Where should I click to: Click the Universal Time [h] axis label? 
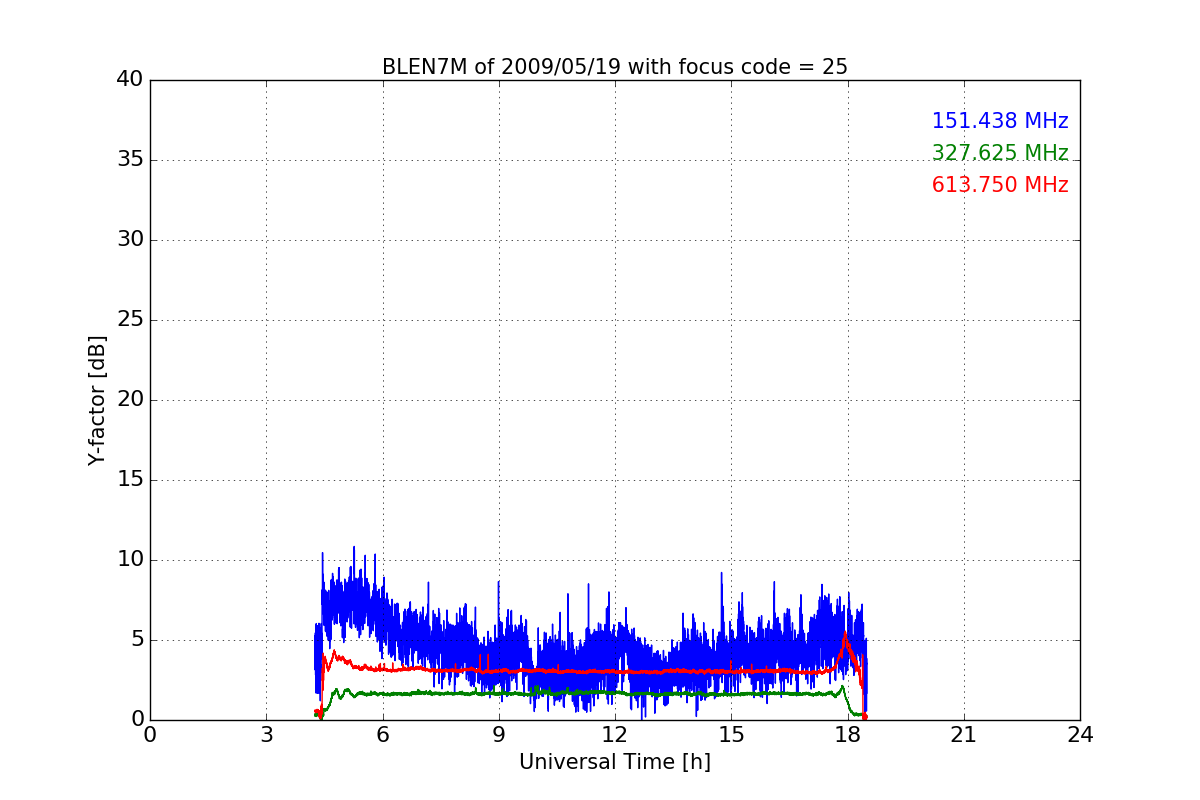coord(615,762)
